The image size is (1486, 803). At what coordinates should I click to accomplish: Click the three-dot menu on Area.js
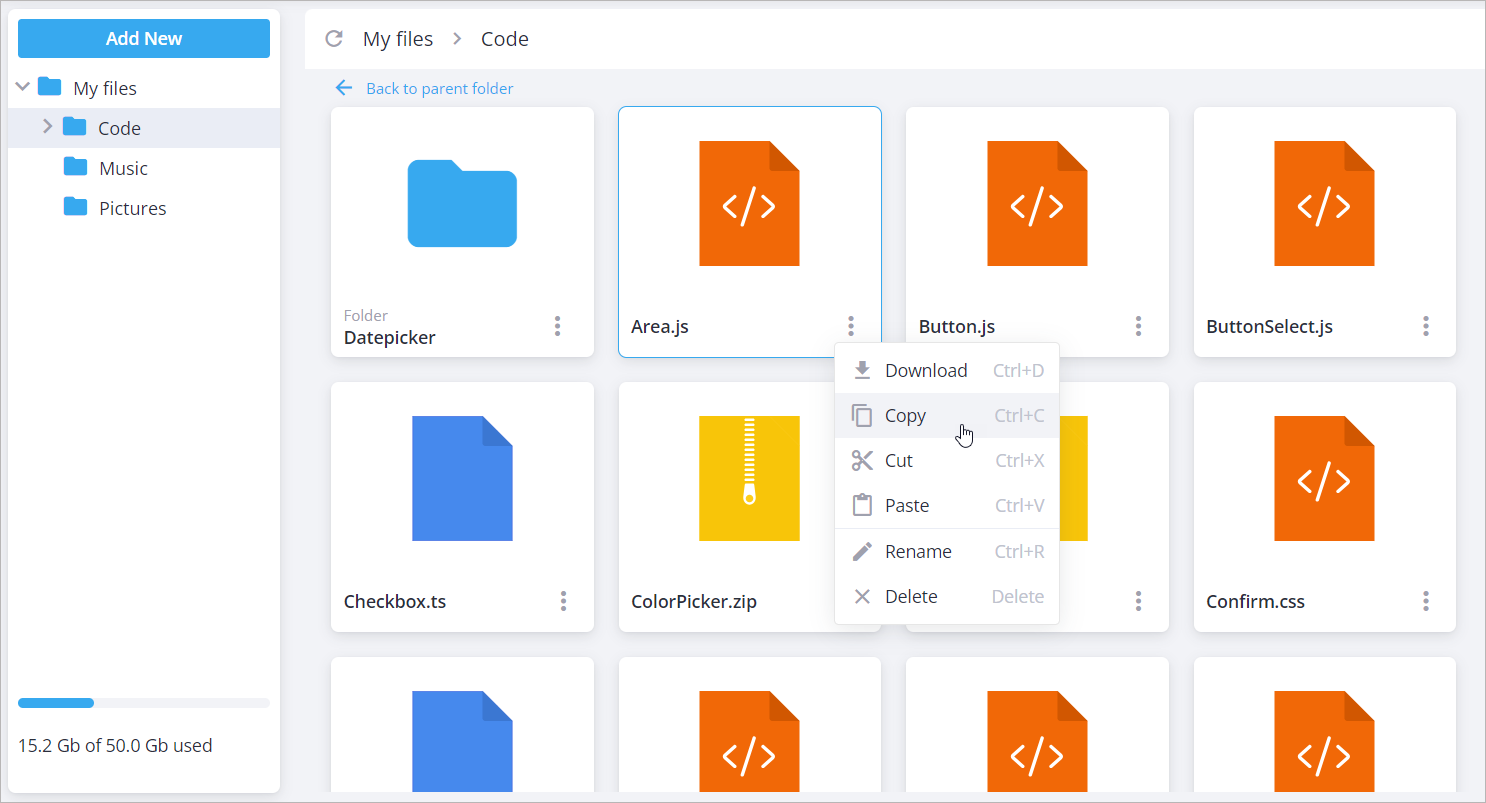click(851, 326)
